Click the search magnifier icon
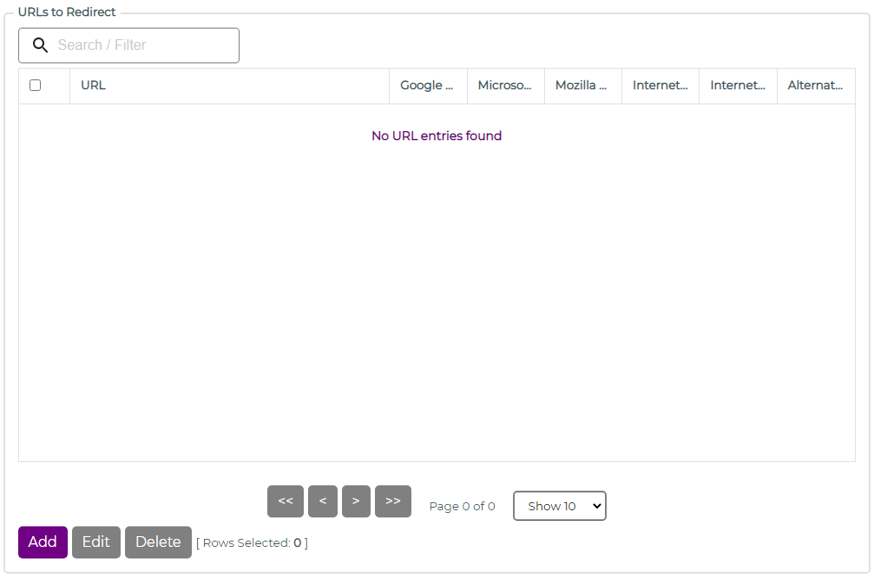 coord(41,45)
